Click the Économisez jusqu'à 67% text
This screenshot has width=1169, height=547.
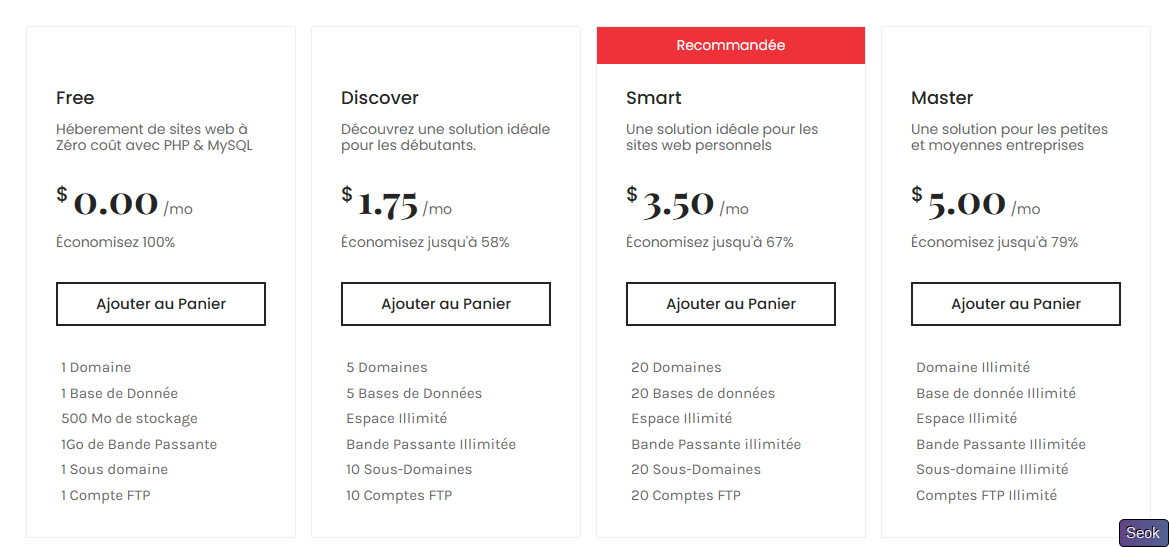pos(709,242)
